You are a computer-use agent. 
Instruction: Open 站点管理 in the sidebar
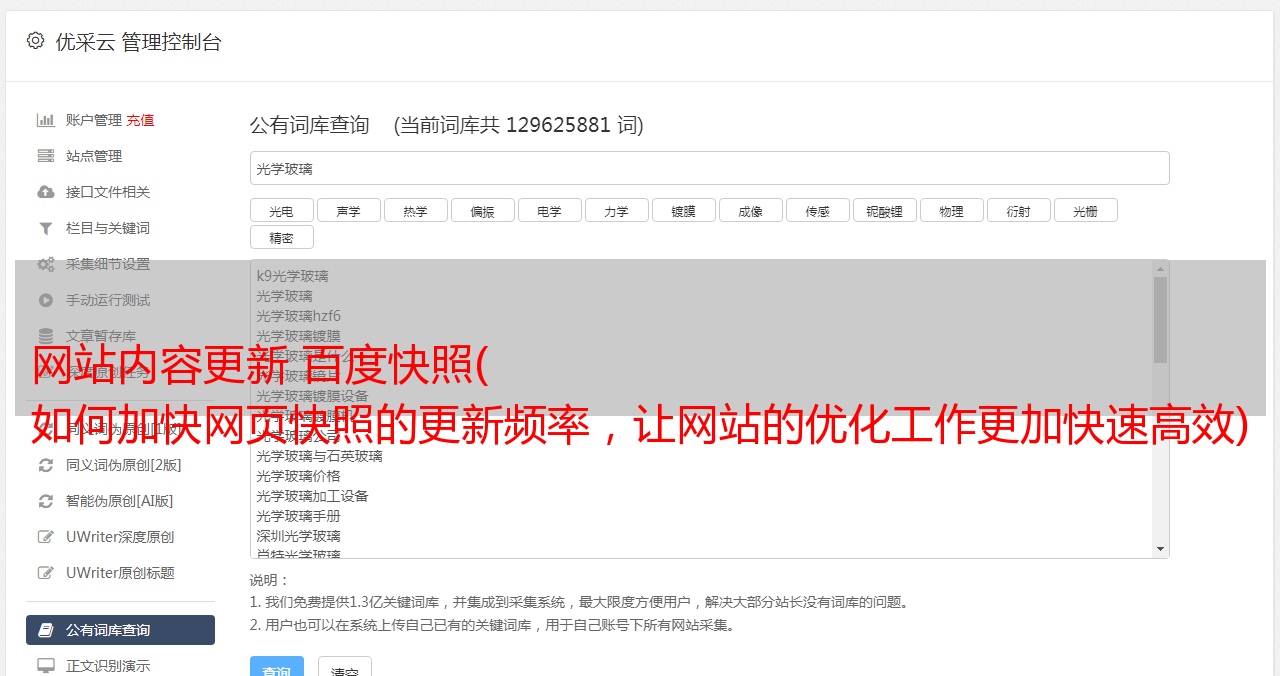click(x=94, y=156)
